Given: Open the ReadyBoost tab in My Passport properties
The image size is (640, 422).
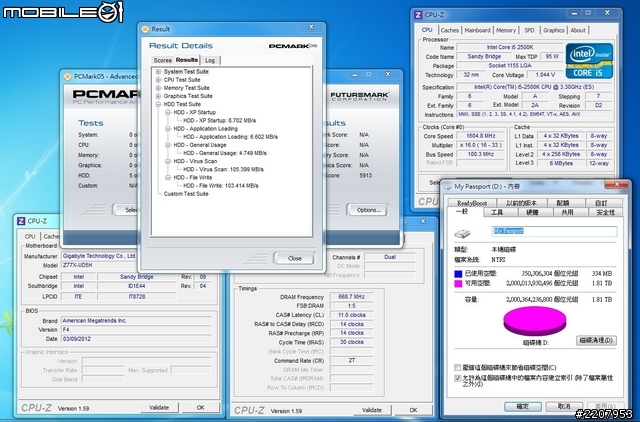Looking at the screenshot, I should point(472,203).
